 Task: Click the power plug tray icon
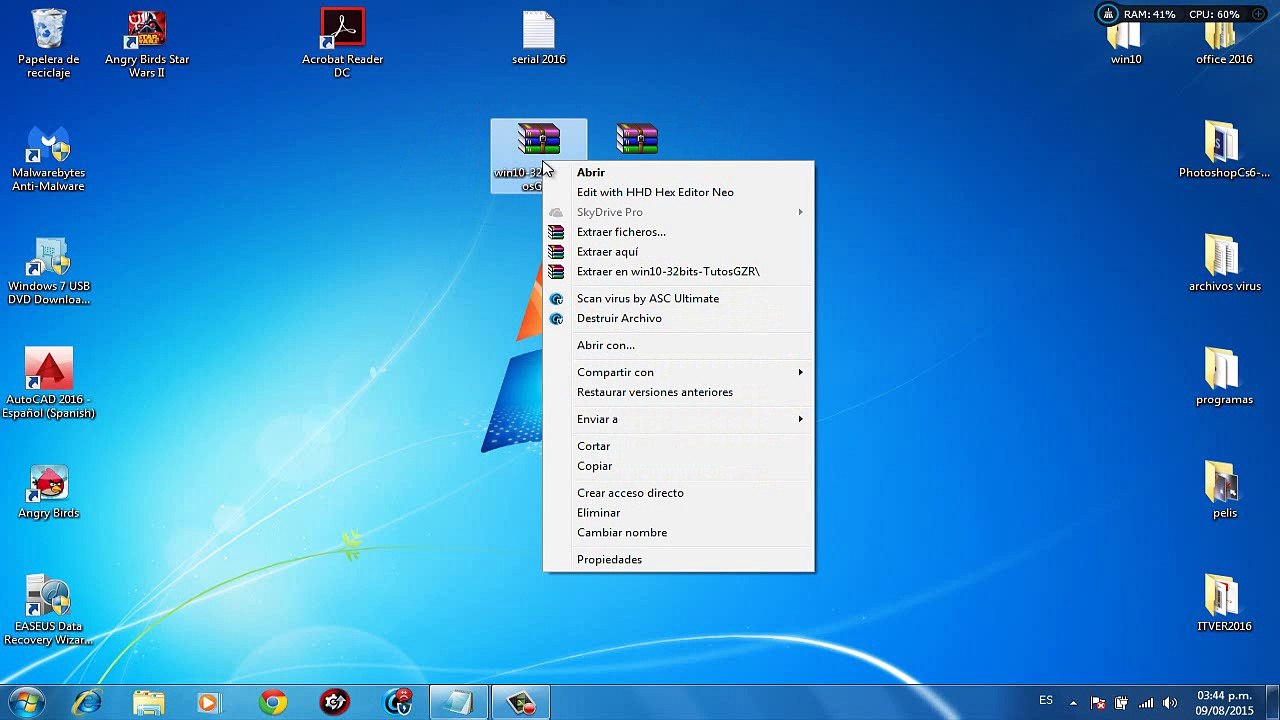point(1121,703)
